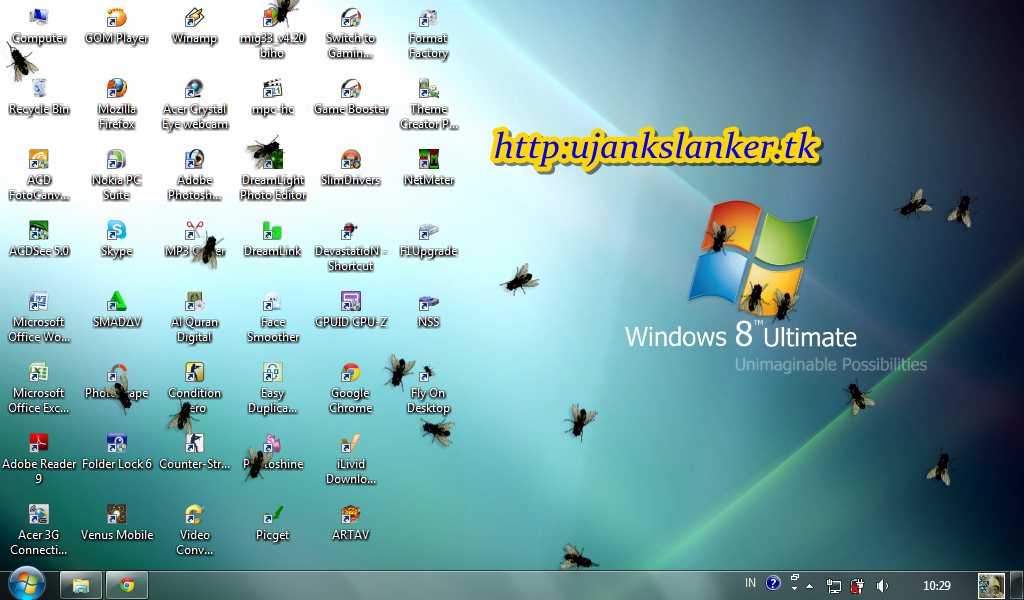Click the NSS desktop icon
The image size is (1024, 600).
(x=428, y=309)
